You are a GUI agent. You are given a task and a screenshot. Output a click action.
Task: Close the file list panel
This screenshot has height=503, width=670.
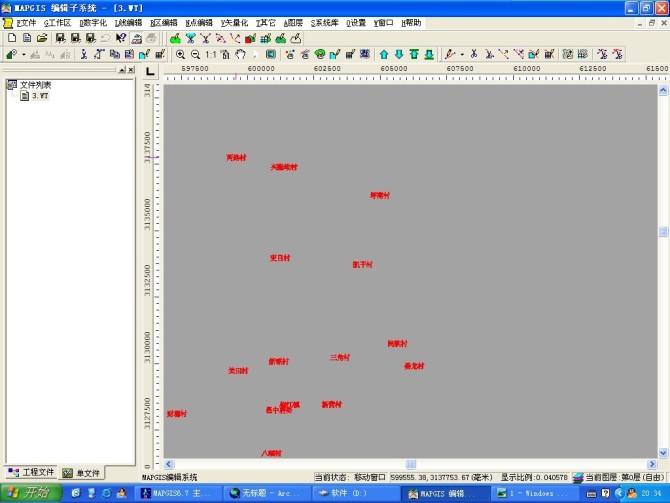pyautogui.click(x=131, y=70)
